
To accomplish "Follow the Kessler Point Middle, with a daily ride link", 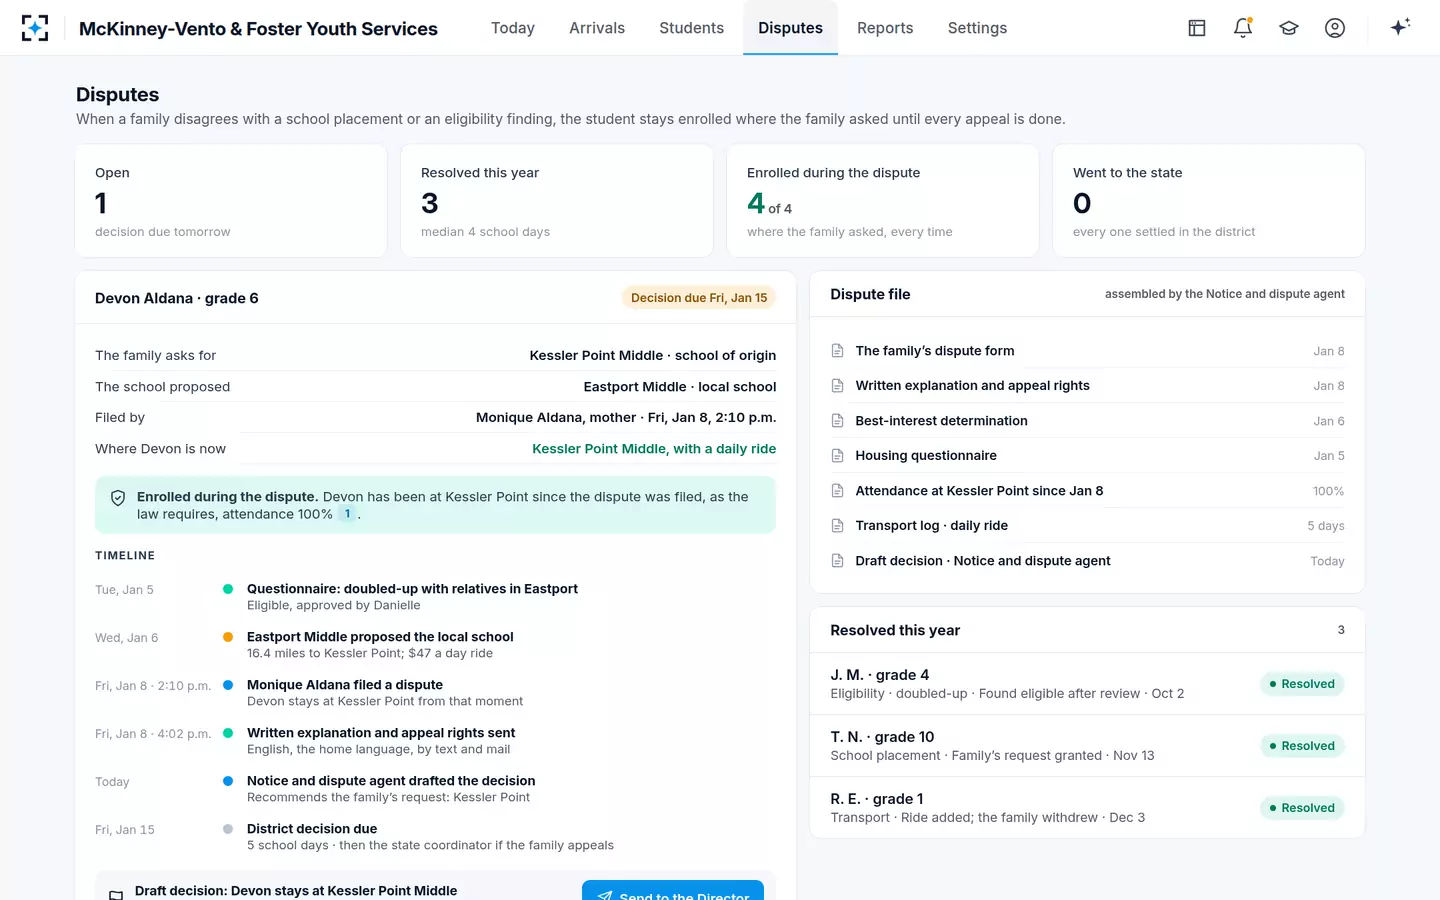I will click(654, 449).
